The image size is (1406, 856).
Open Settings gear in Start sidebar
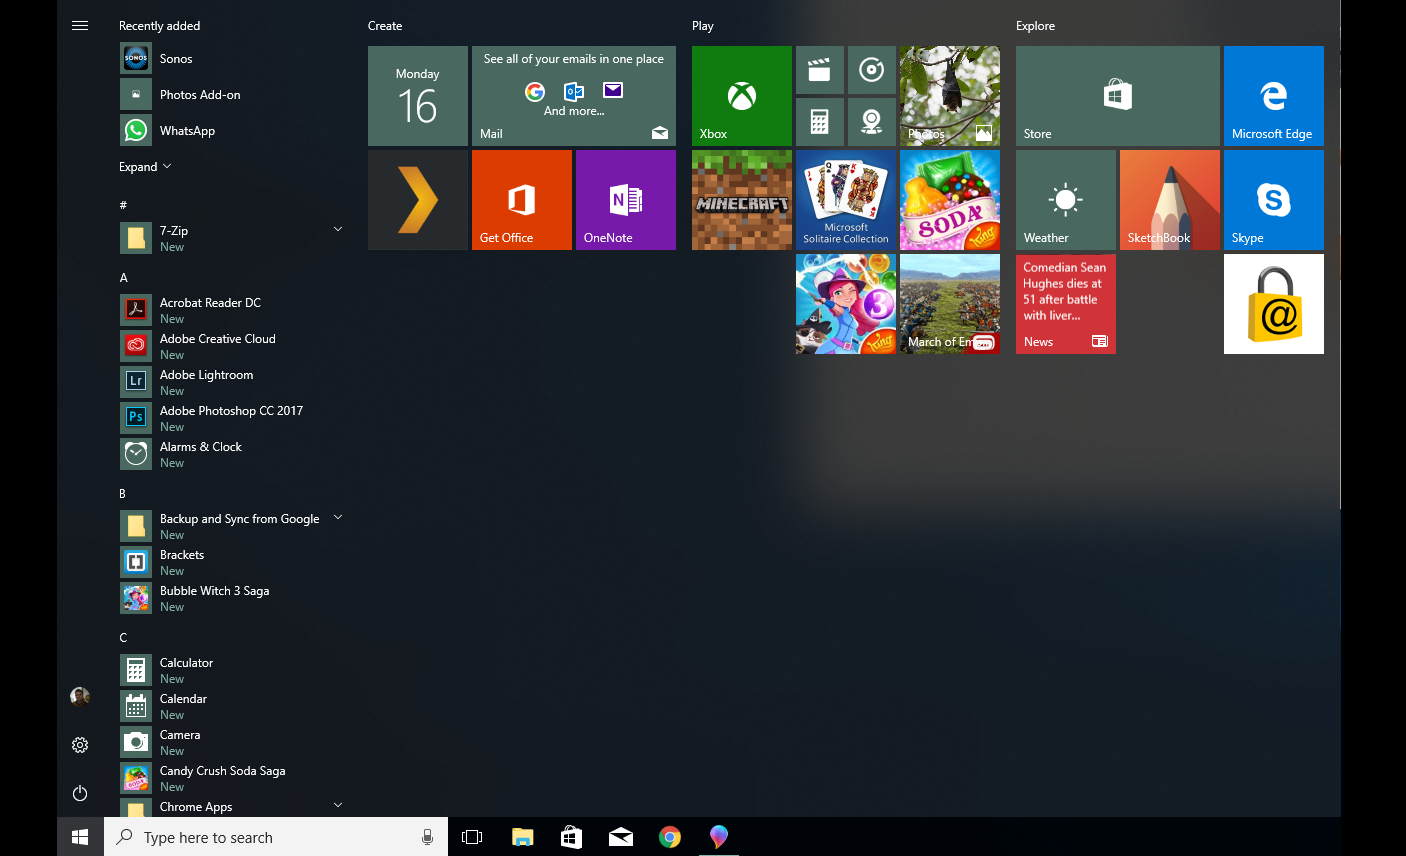tap(80, 745)
